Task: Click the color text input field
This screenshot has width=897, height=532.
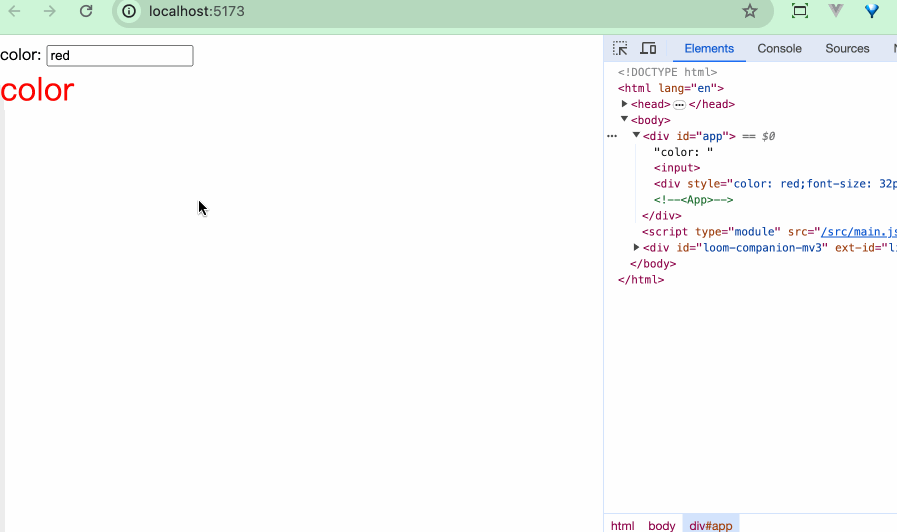Action: pos(120,56)
